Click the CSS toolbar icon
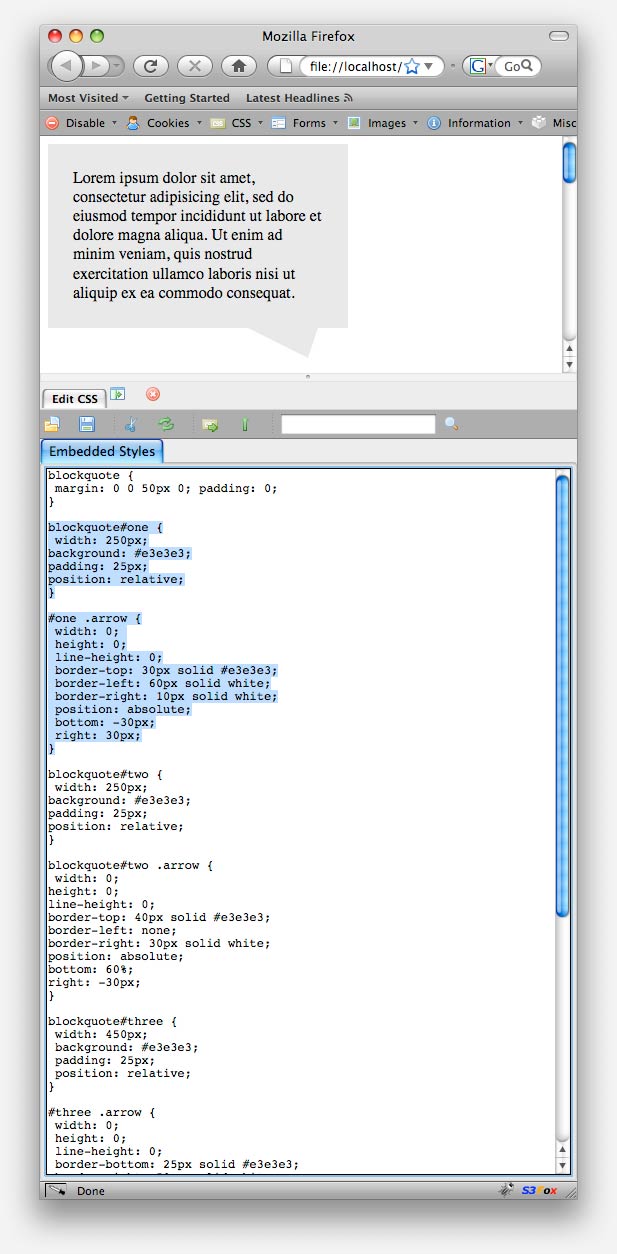This screenshot has width=617, height=1254. pyautogui.click(x=217, y=123)
